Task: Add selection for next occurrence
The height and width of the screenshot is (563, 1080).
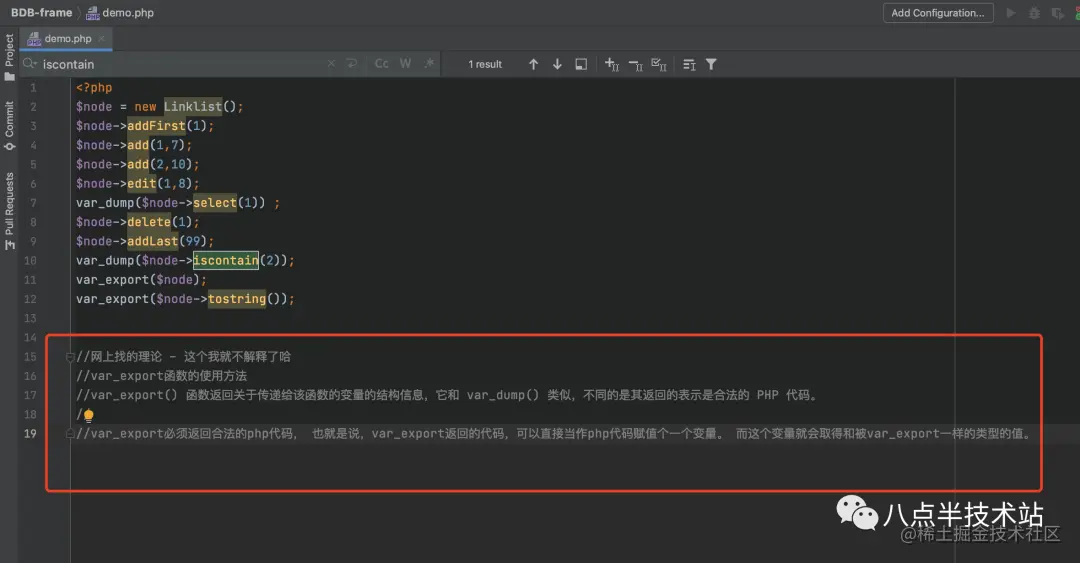Action: coord(612,64)
